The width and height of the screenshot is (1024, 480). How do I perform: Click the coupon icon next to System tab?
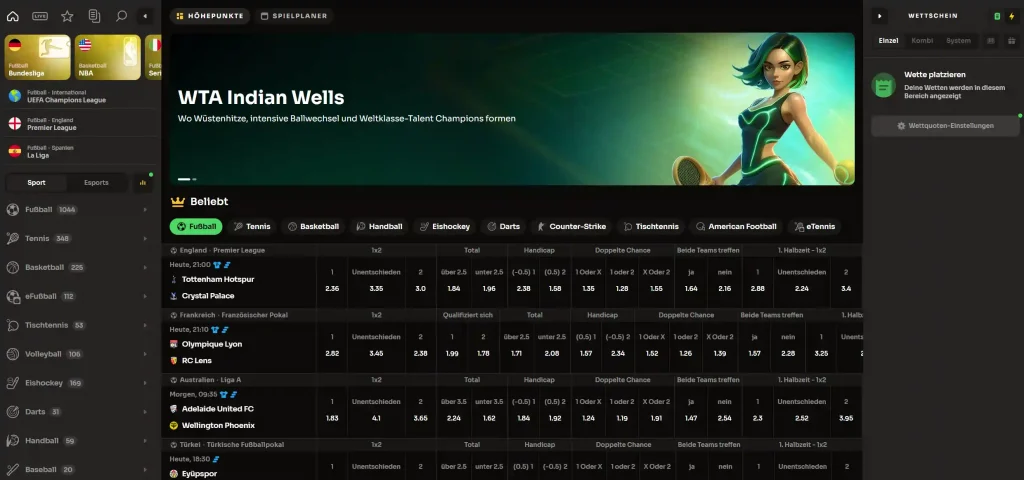coord(991,40)
